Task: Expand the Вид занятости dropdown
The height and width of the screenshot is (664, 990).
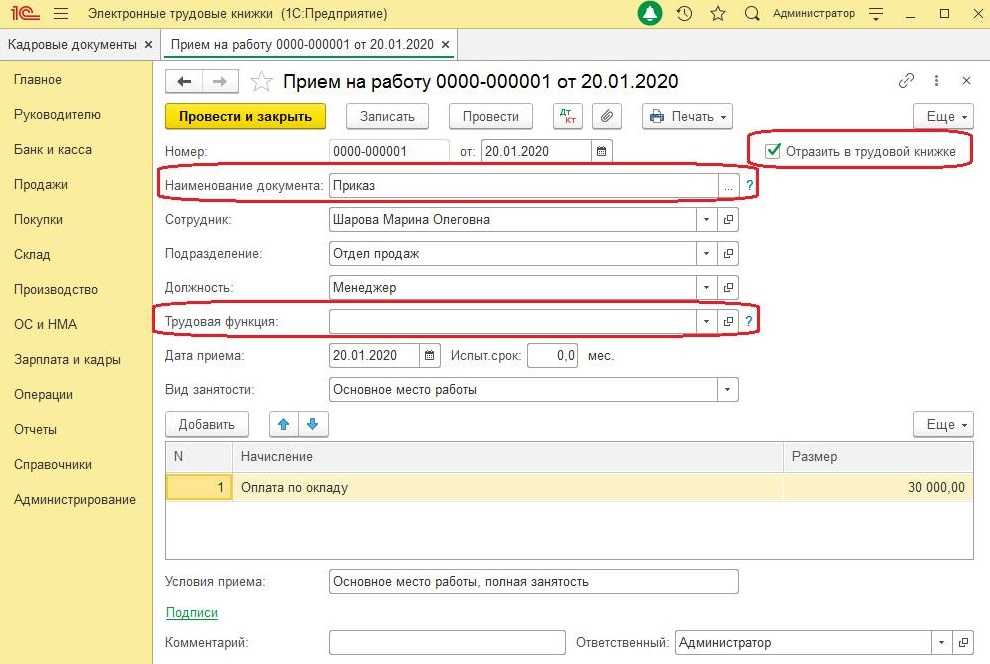Action: [x=727, y=390]
